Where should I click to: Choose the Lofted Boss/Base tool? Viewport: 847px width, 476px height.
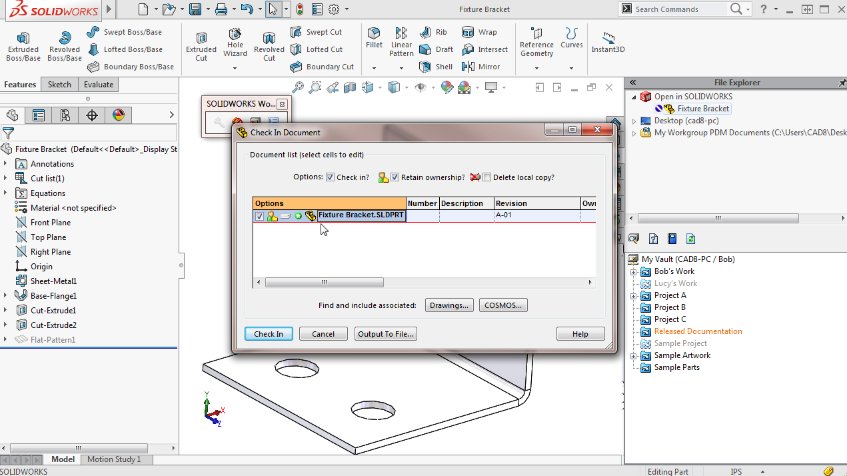(x=125, y=49)
